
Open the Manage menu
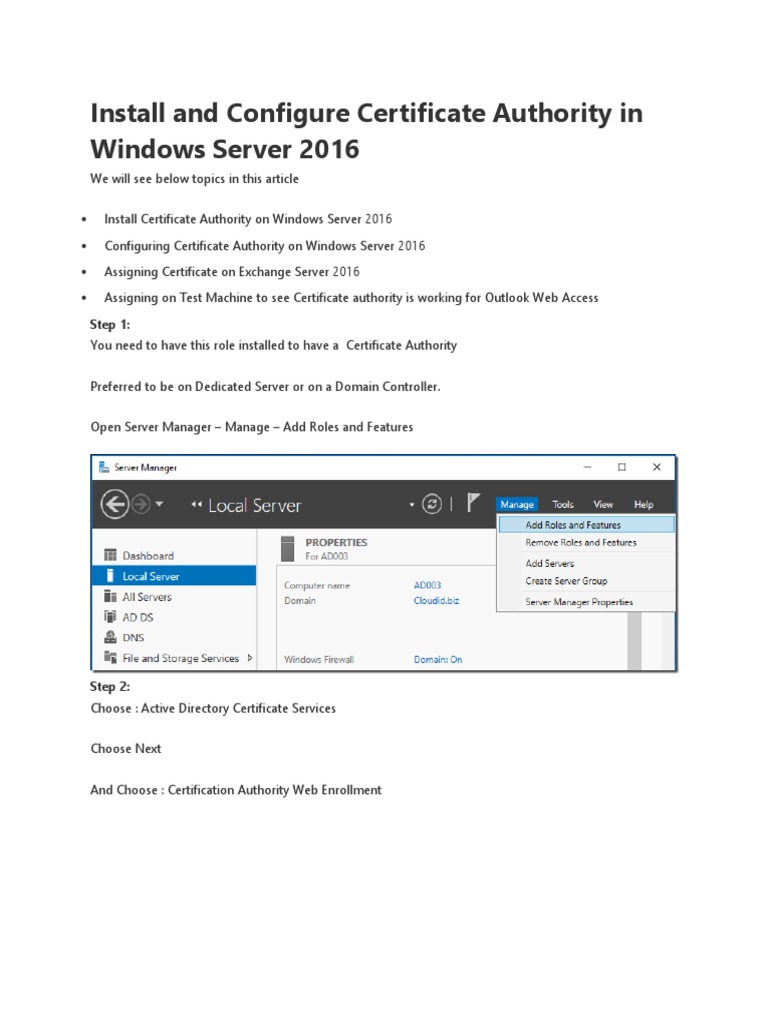pos(517,504)
